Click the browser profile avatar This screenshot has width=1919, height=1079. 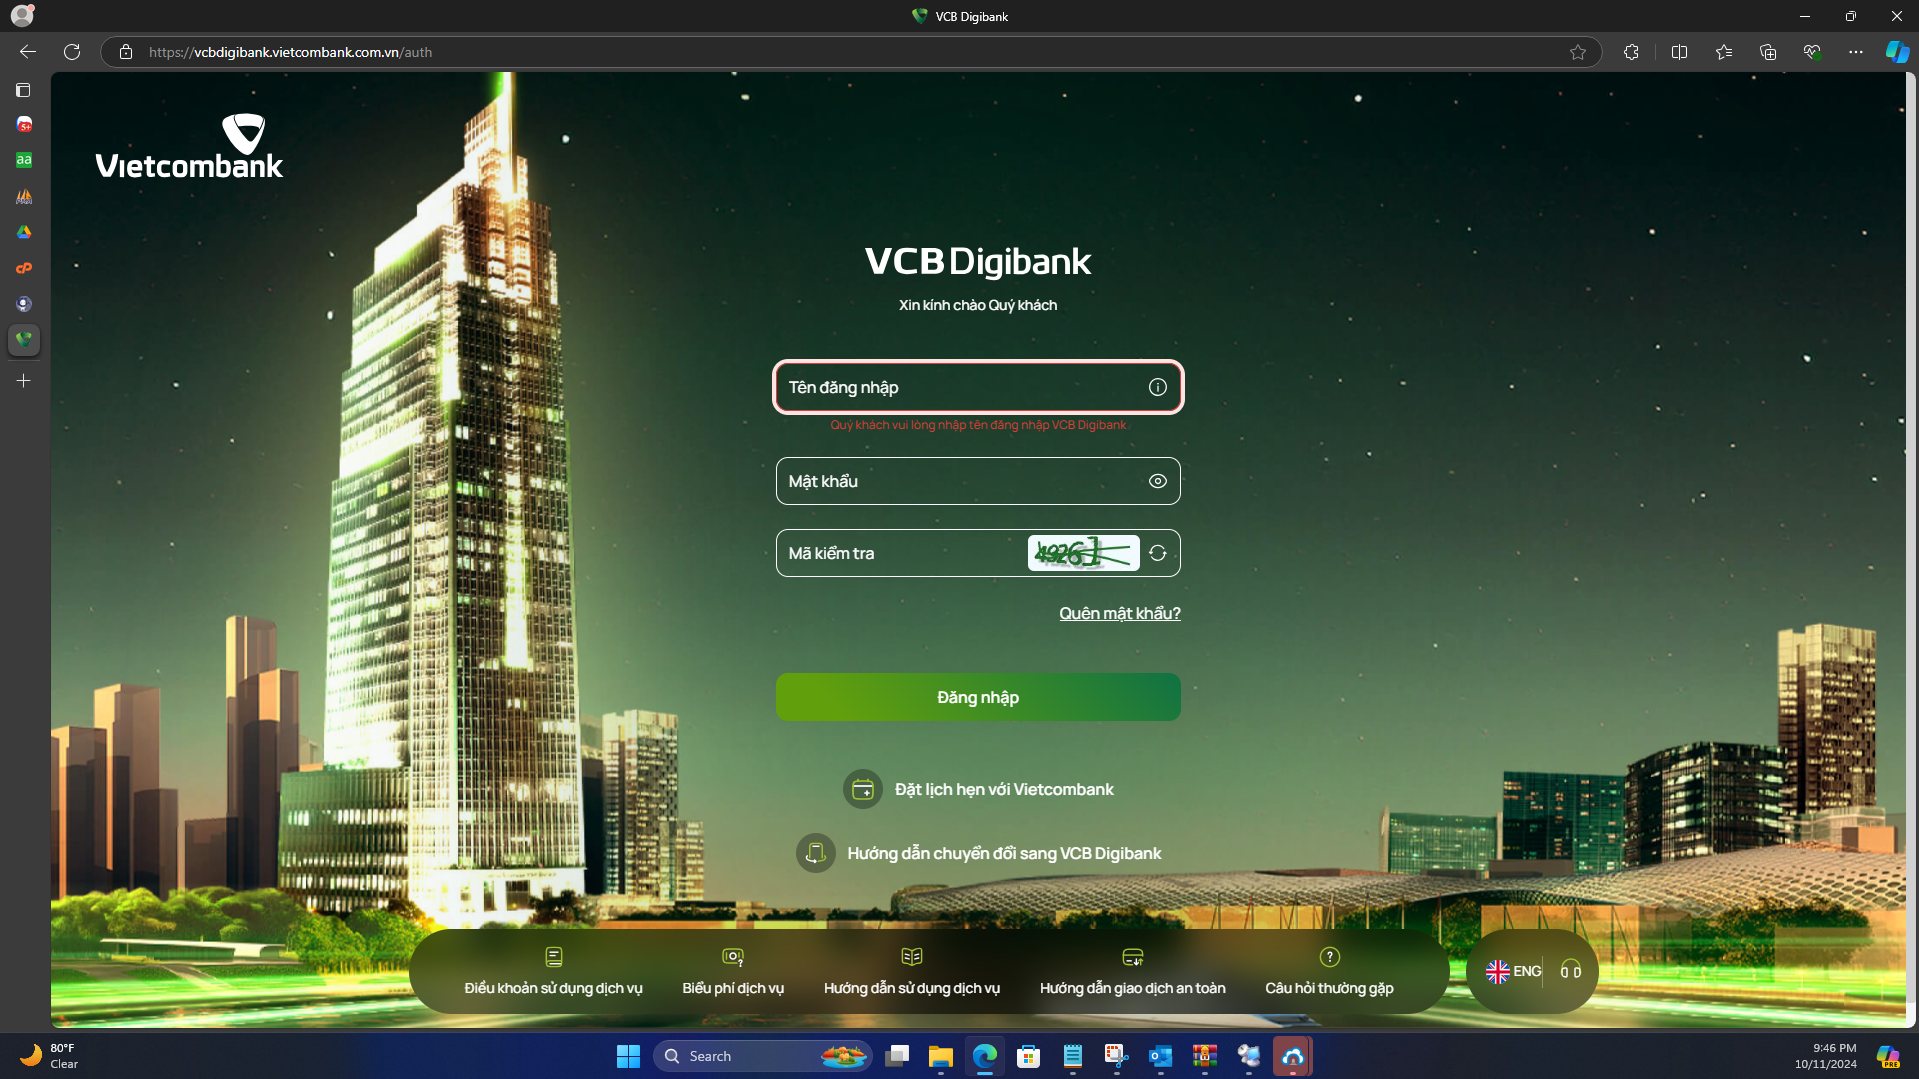[x=22, y=16]
